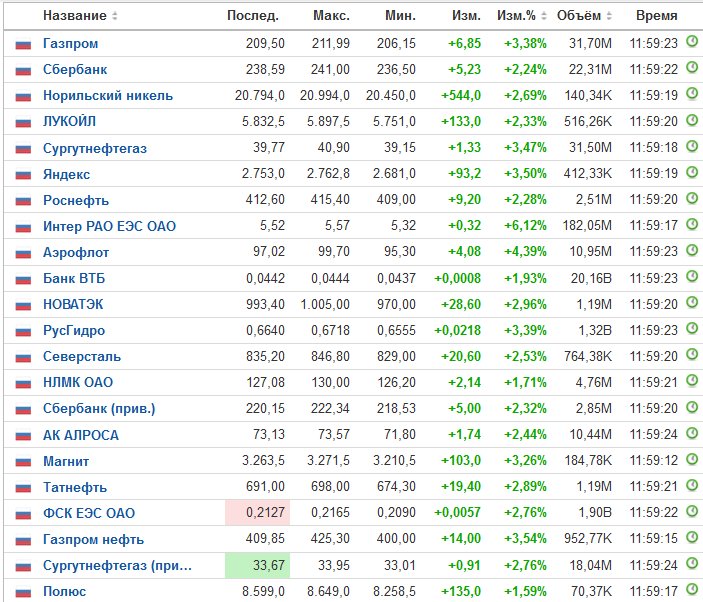Image resolution: width=703 pixels, height=602 pixels.
Task: Sort table by Объём column arrows
Action: [x=609, y=16]
